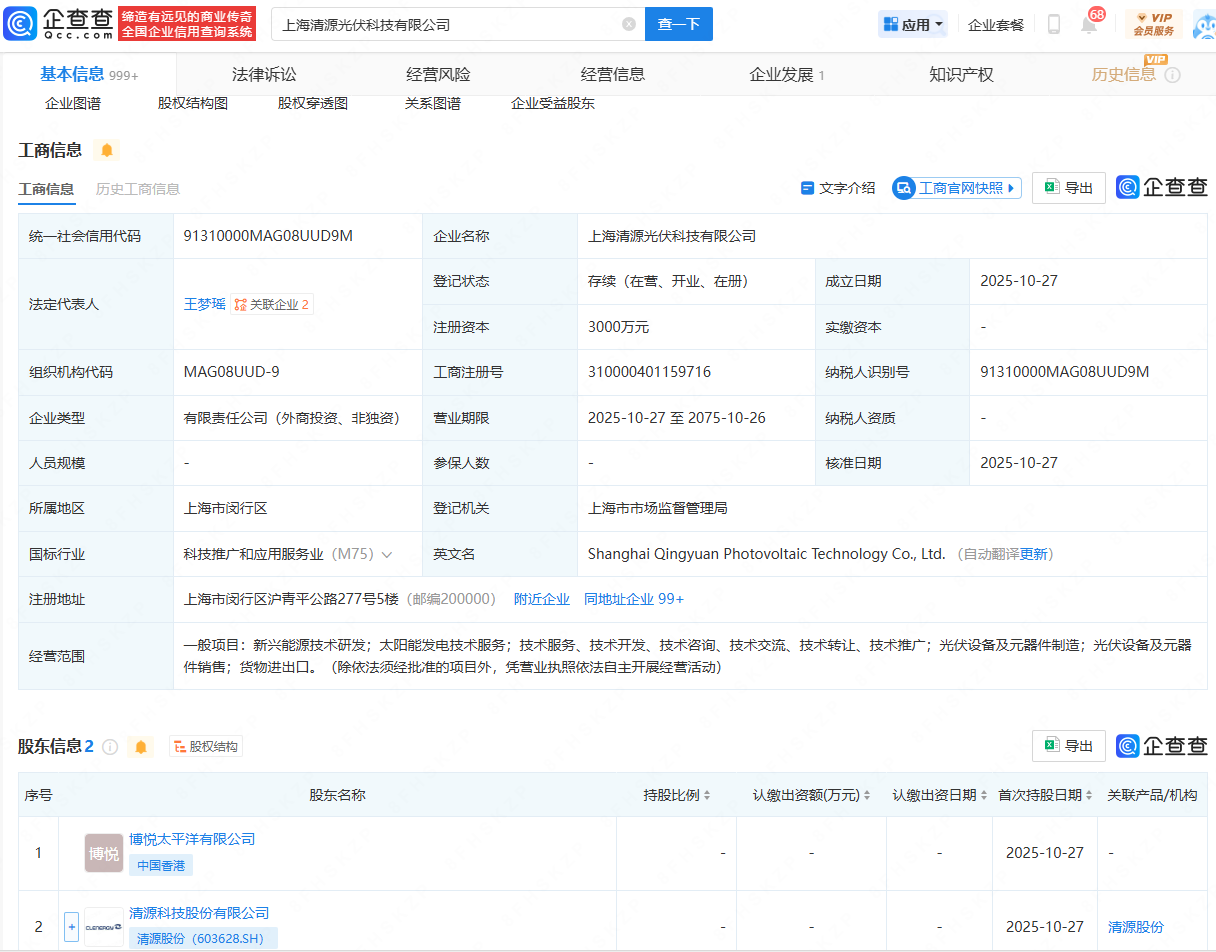Select 历史工商信息 sub-tab
The image size is (1216, 952).
(138, 189)
